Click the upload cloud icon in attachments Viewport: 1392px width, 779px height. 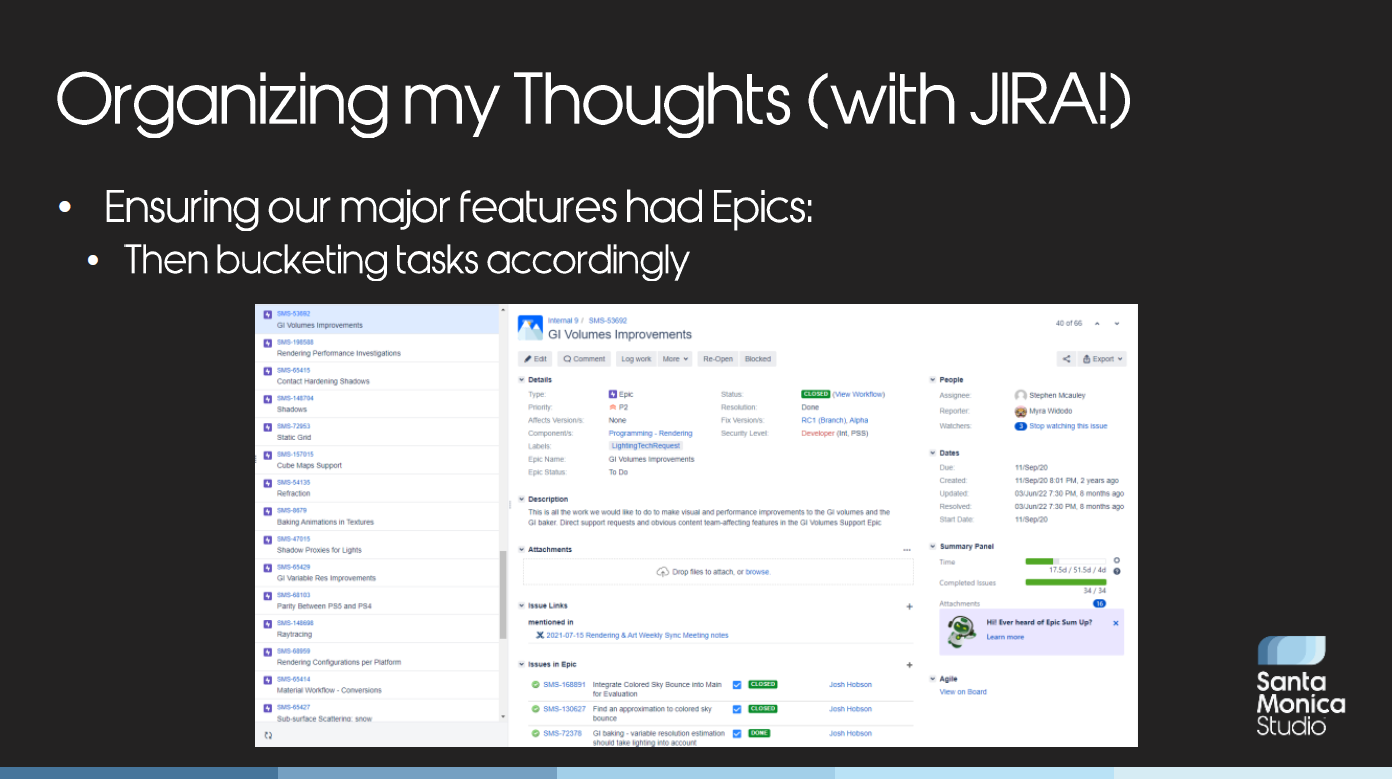point(662,572)
